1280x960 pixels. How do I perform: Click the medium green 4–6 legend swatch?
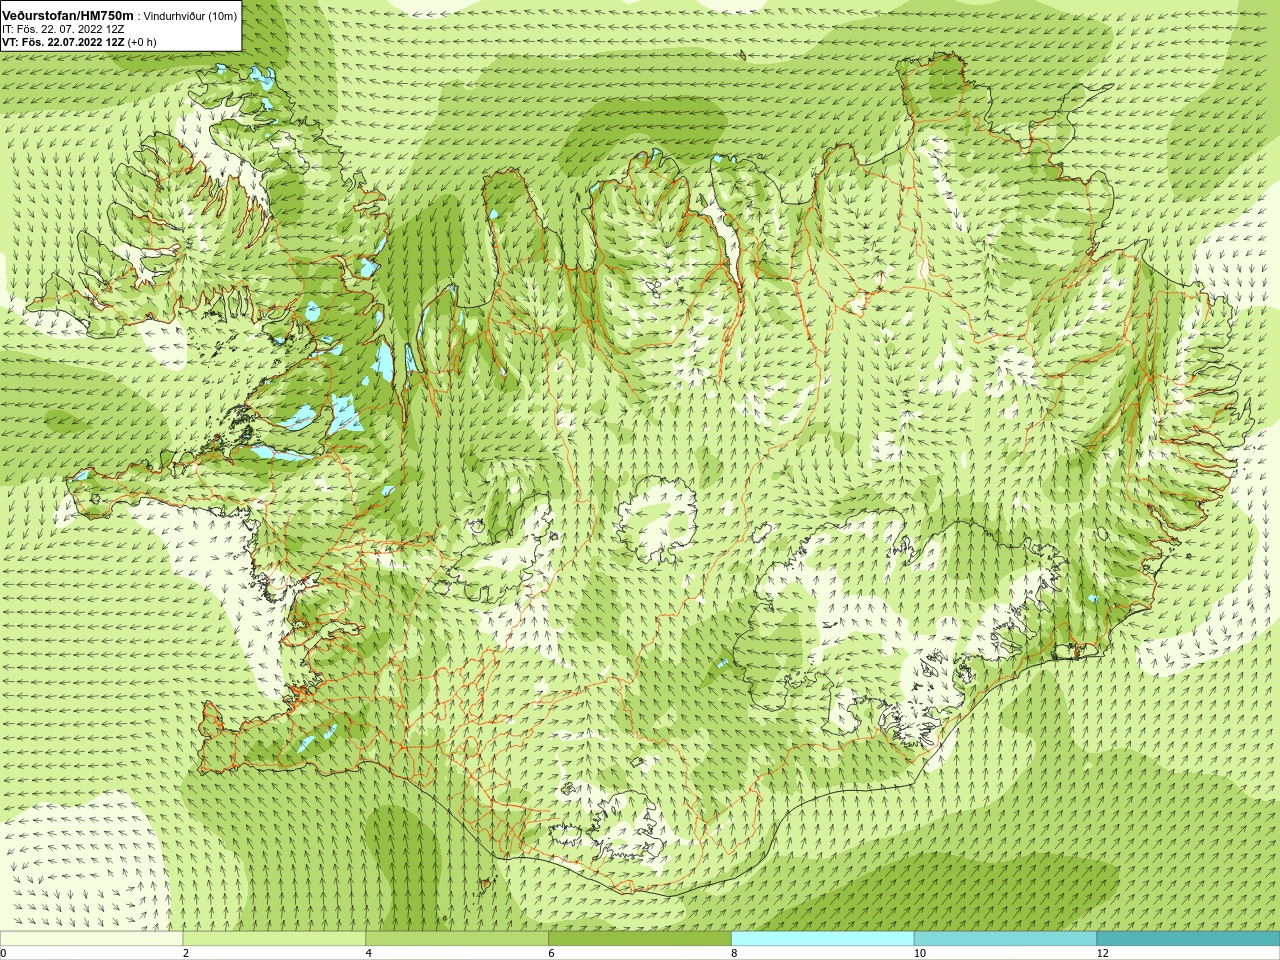(457, 939)
